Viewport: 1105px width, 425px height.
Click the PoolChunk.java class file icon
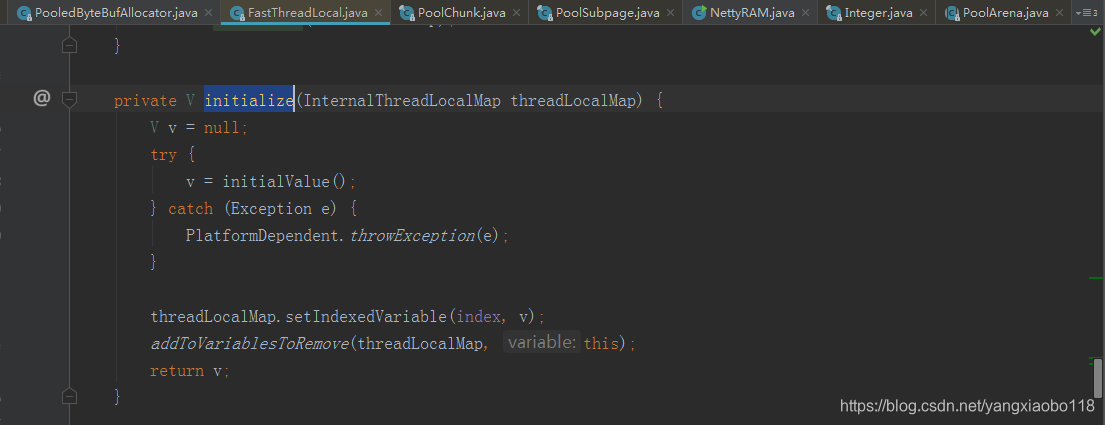pos(407,13)
